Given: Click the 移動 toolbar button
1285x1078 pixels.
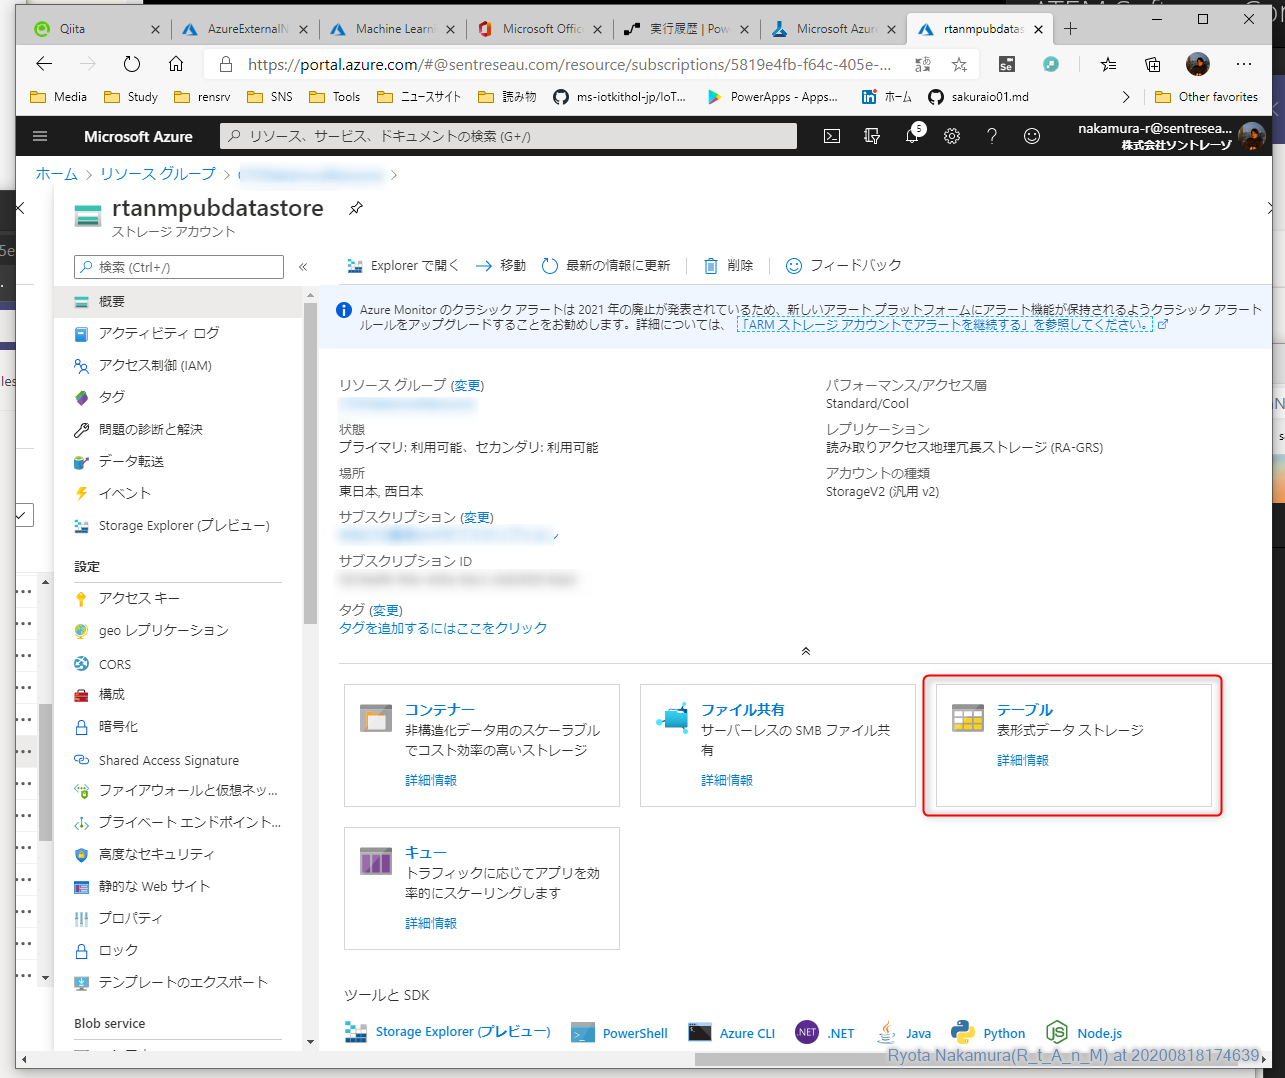Looking at the screenshot, I should (501, 265).
